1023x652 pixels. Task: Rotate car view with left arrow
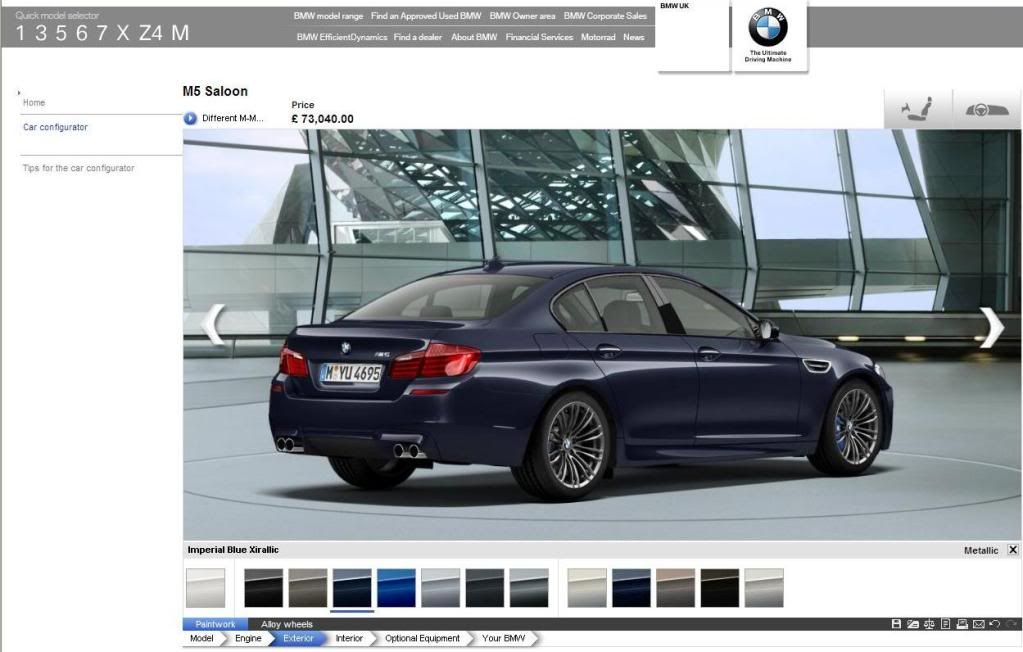click(x=213, y=324)
